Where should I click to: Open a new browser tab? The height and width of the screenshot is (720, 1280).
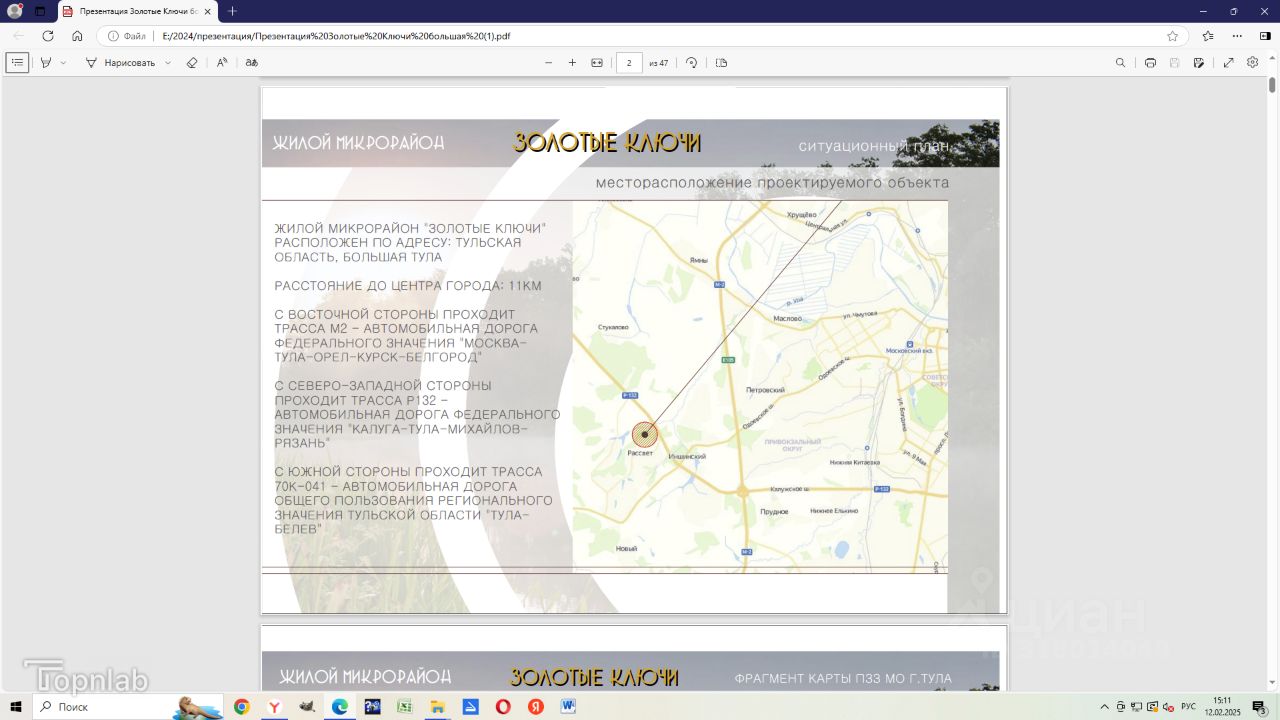[x=232, y=11]
